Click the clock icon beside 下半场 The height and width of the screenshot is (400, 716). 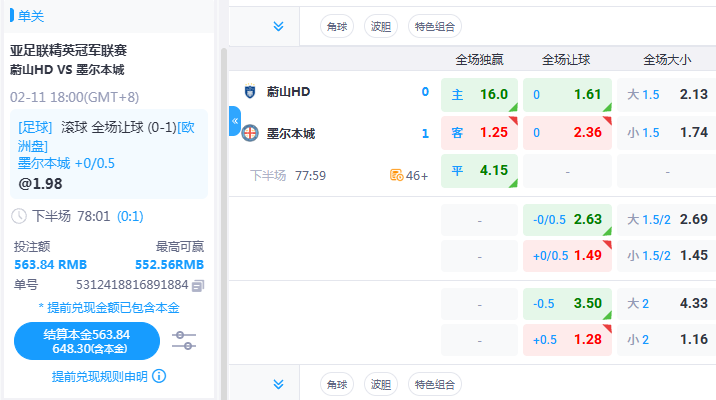18,216
